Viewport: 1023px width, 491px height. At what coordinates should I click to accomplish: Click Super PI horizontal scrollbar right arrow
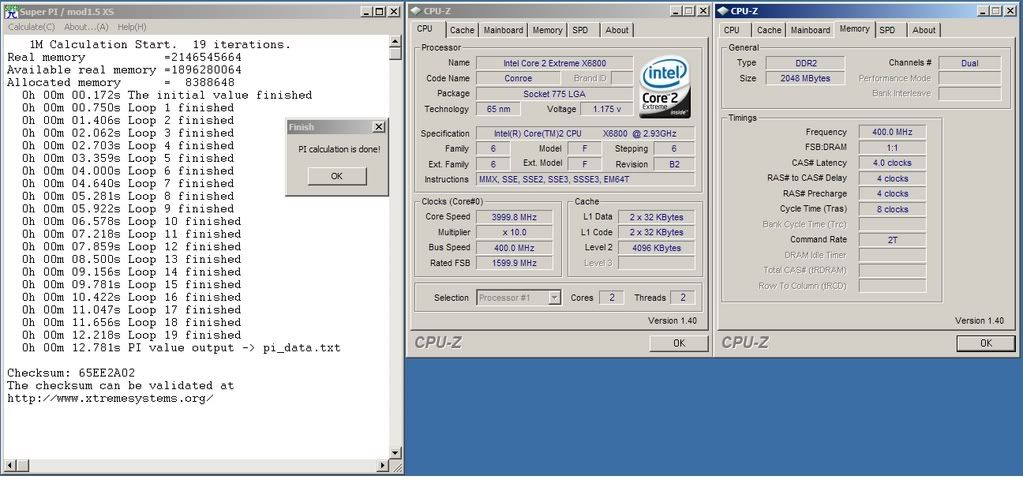point(383,466)
